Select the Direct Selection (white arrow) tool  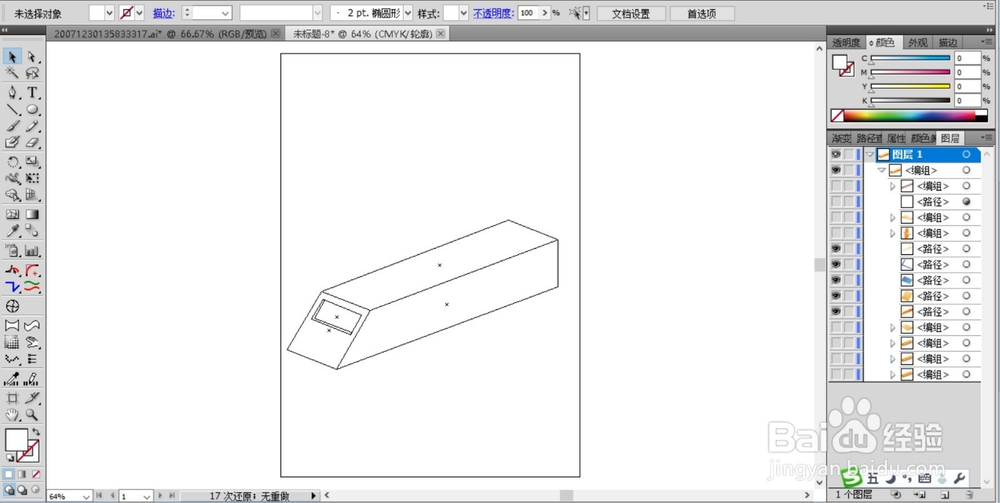point(32,57)
